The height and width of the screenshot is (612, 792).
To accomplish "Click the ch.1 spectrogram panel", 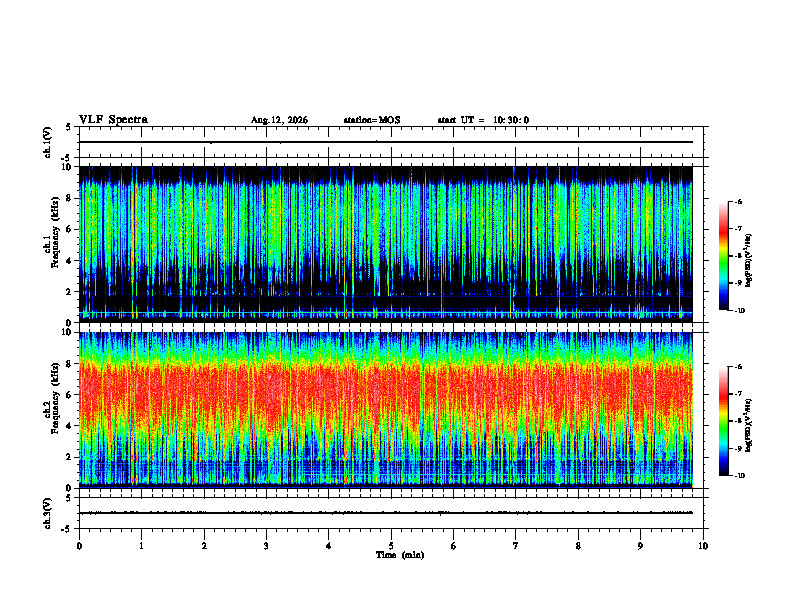I will click(x=386, y=244).
